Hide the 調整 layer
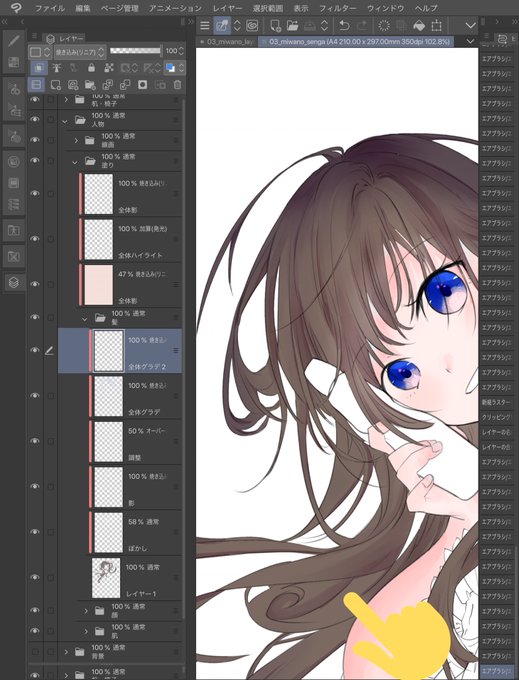The image size is (519, 680). pyautogui.click(x=35, y=441)
